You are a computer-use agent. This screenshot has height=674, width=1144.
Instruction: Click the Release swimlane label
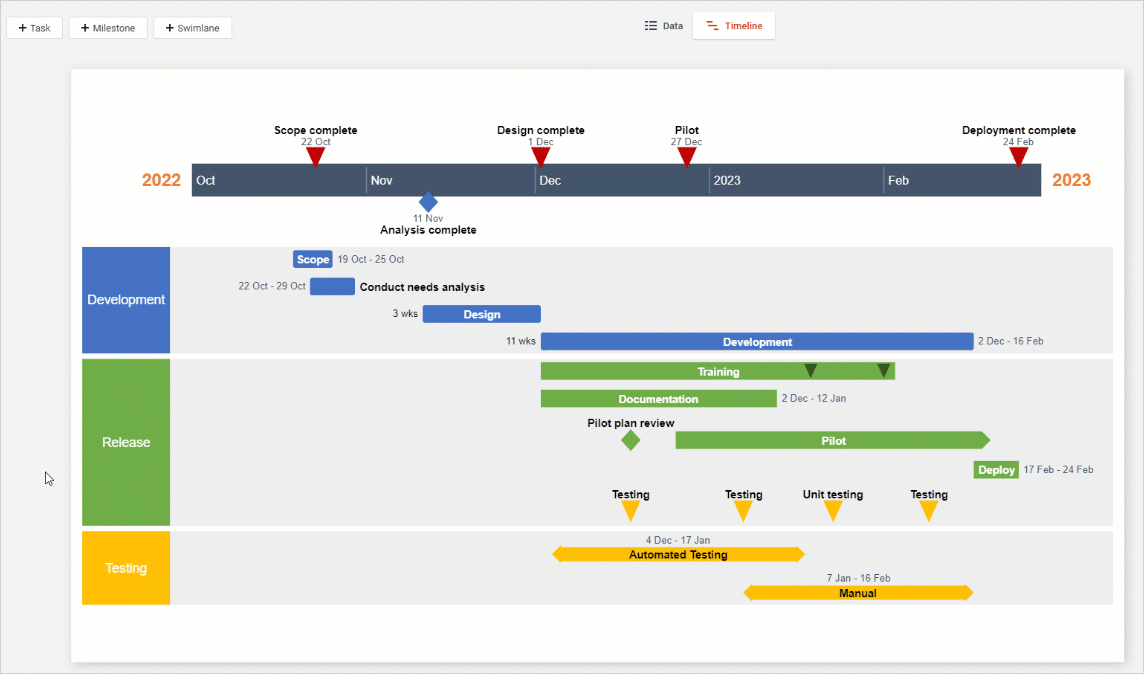pyautogui.click(x=125, y=442)
